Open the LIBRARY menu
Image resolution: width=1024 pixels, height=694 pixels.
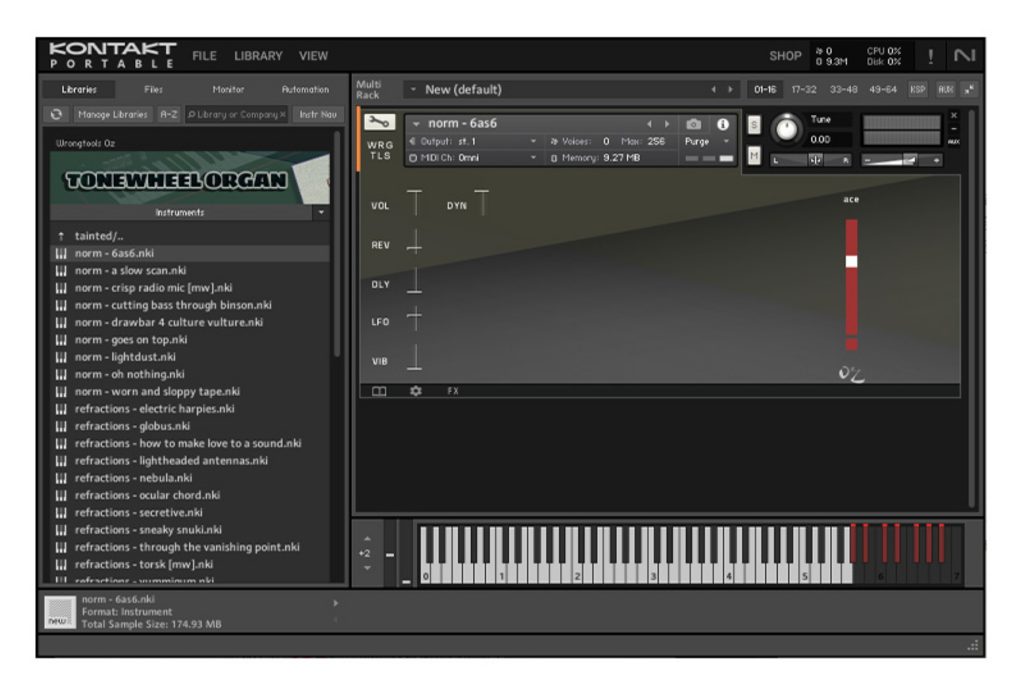pyautogui.click(x=258, y=56)
